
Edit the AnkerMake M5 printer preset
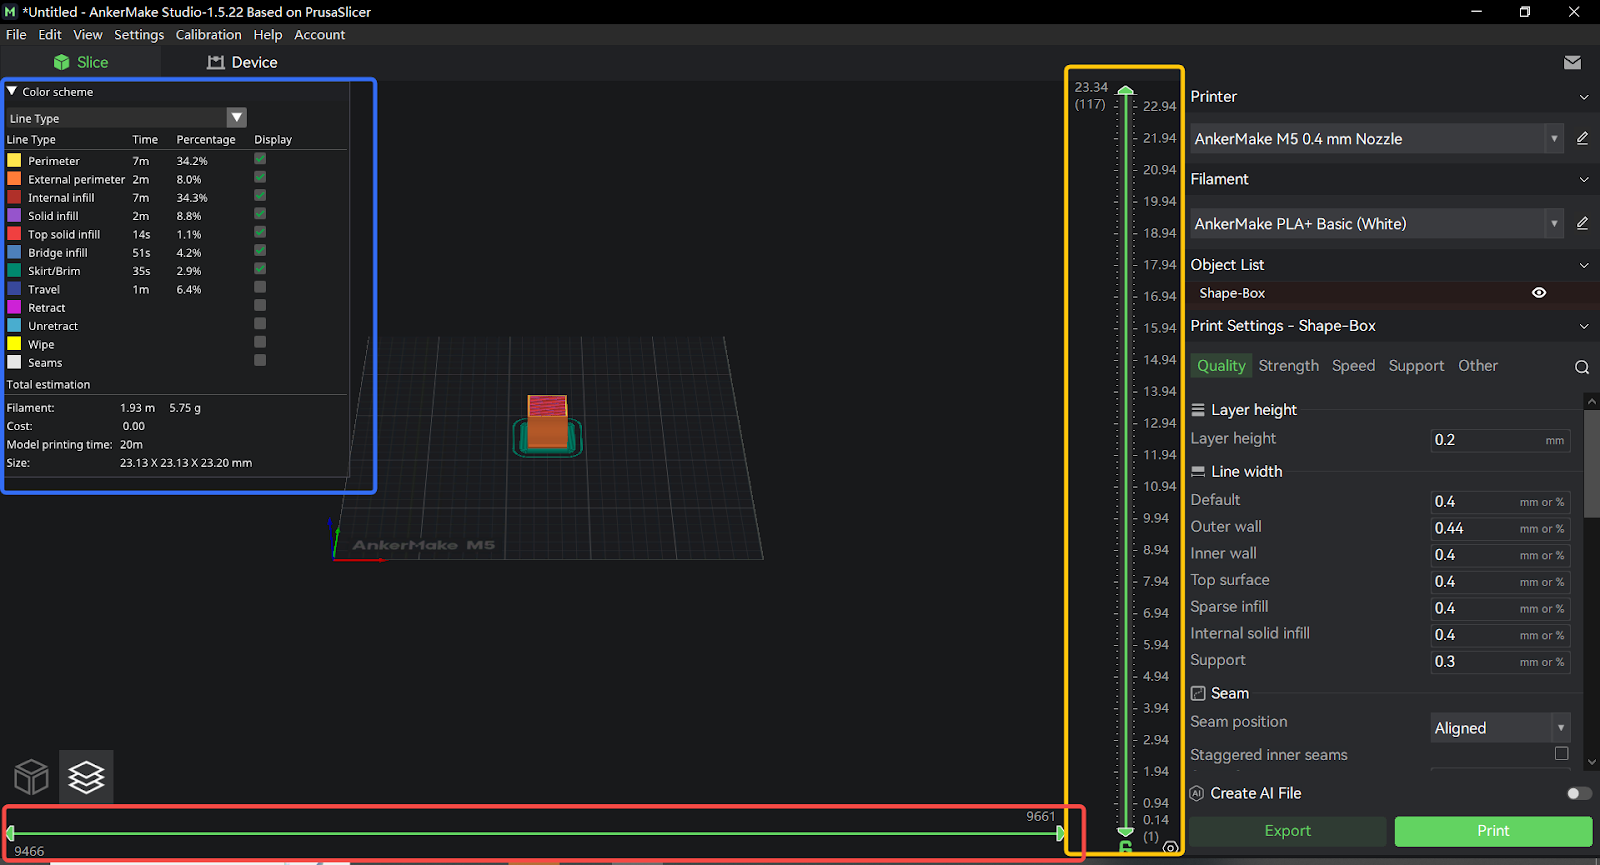1582,139
